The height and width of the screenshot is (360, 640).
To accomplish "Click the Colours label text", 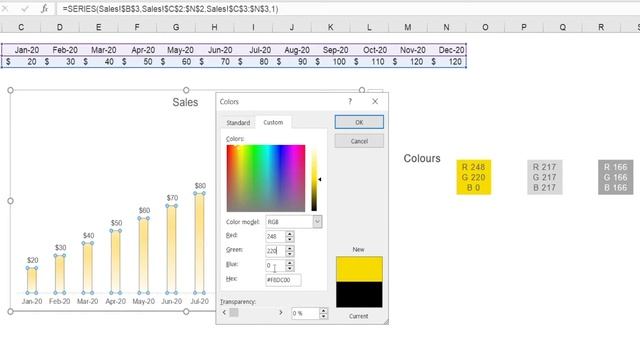I will coord(422,158).
